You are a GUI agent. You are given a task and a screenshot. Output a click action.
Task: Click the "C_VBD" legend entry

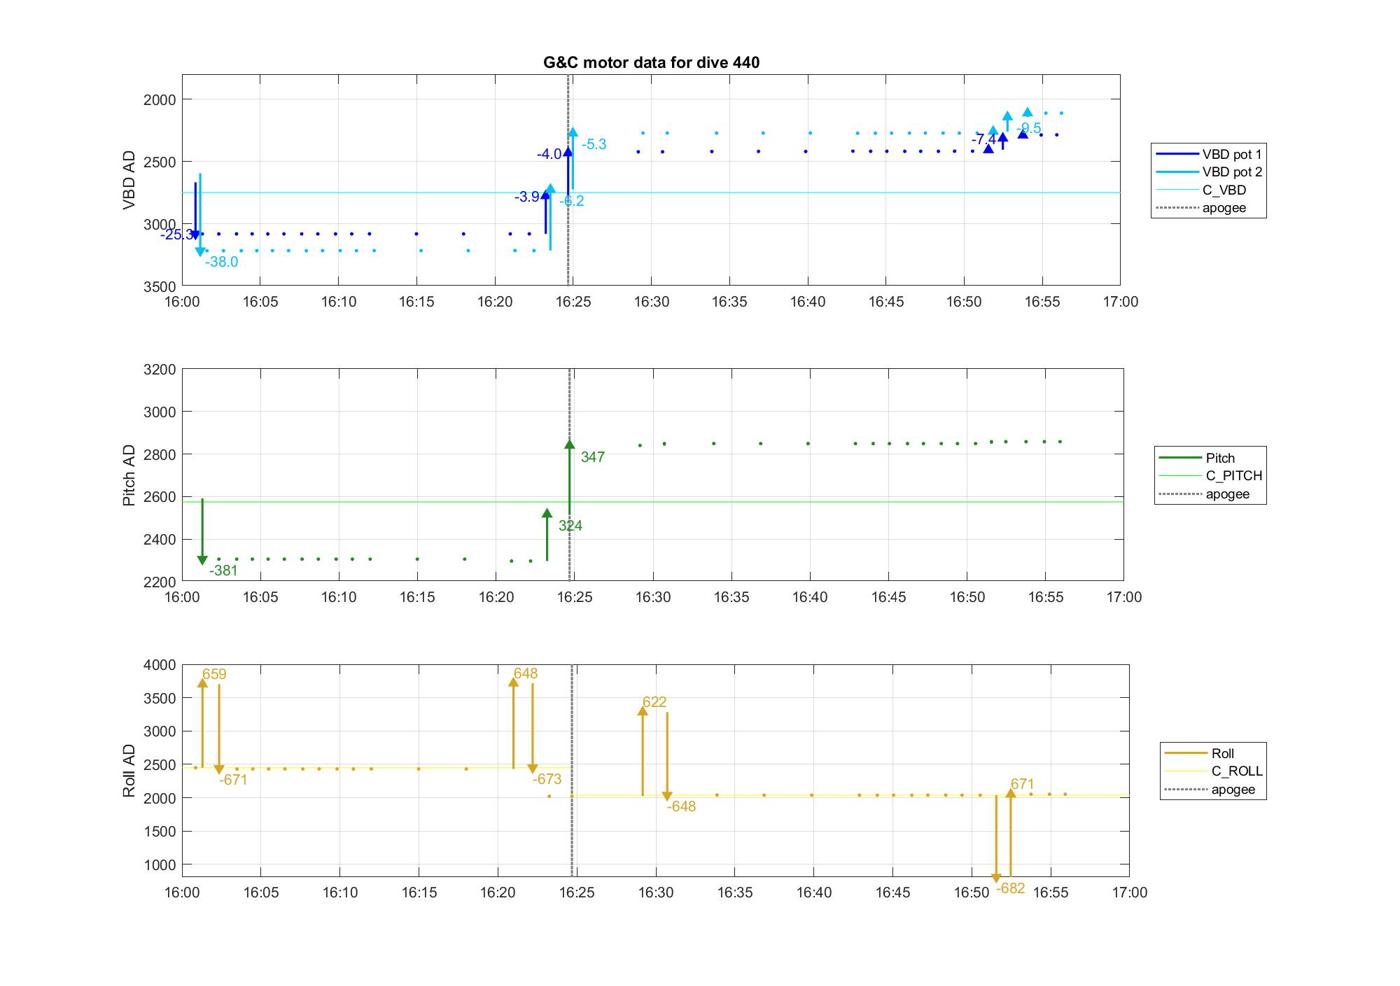tap(1201, 190)
